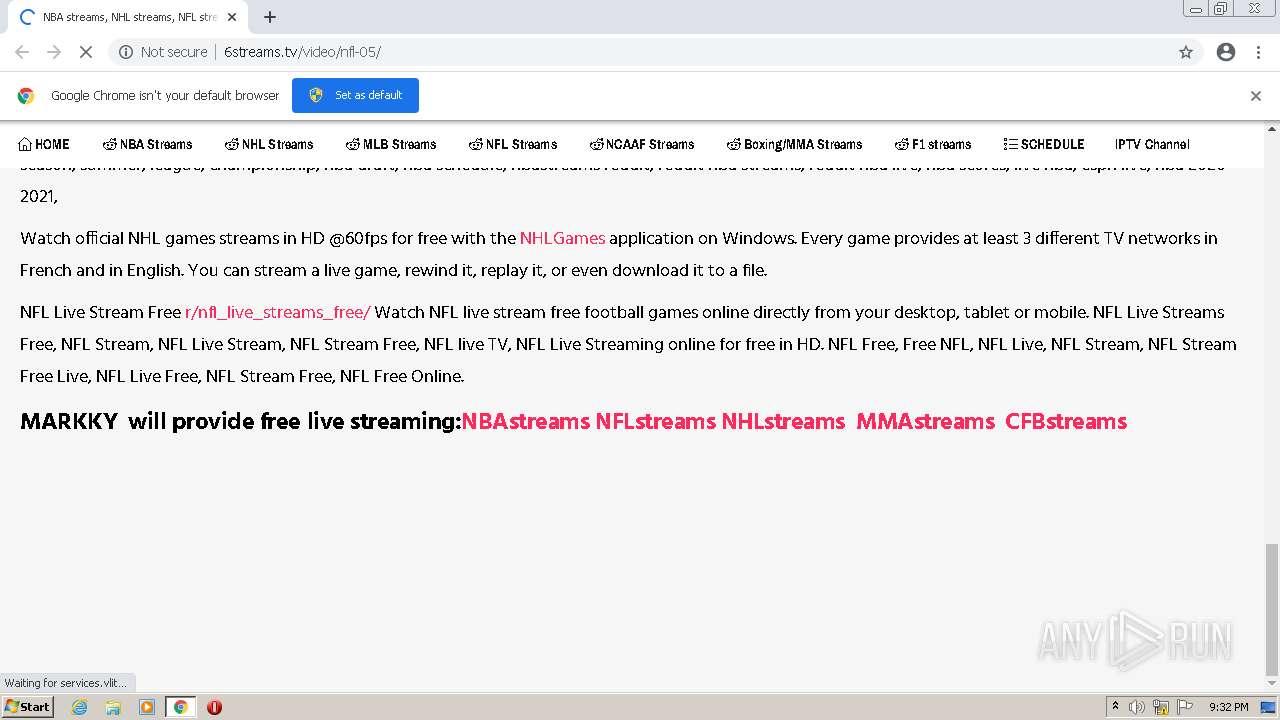Follow the r/nfl_live_streams_free/ link
Image resolution: width=1280 pixels, height=720 pixels.
click(278, 312)
